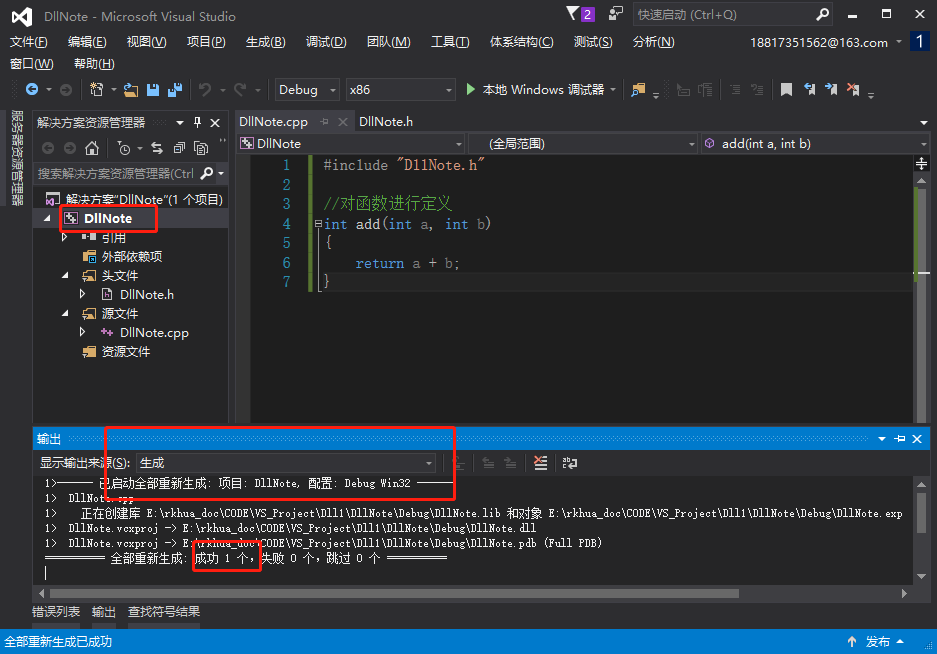Start the local Windows debugger play button

[x=471, y=90]
